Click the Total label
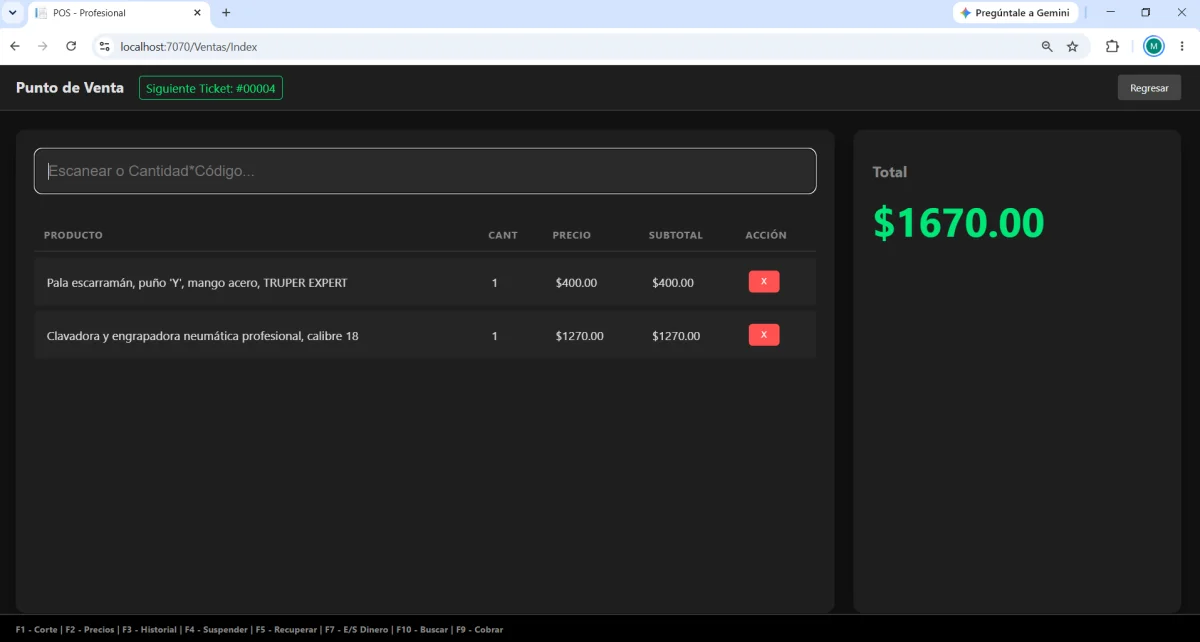This screenshot has height=642, width=1200. coord(889,172)
